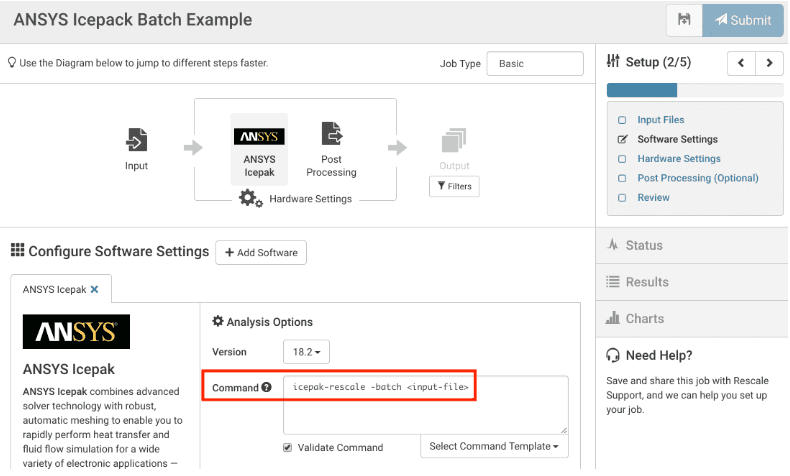Open the Results panel
Image resolution: width=790 pixels, height=476 pixels.
coord(692,282)
